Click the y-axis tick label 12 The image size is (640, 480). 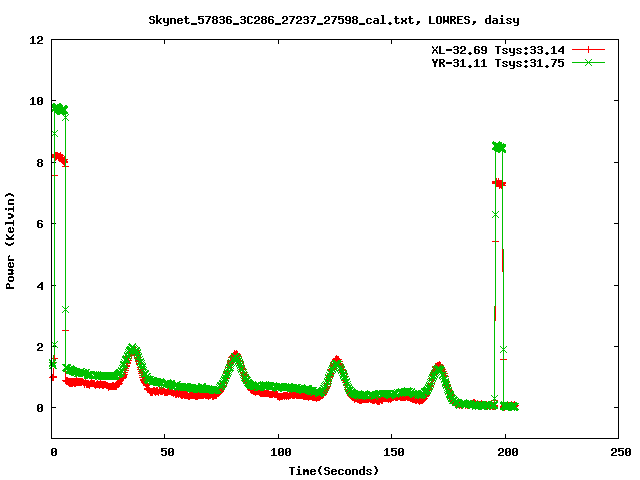(36, 40)
